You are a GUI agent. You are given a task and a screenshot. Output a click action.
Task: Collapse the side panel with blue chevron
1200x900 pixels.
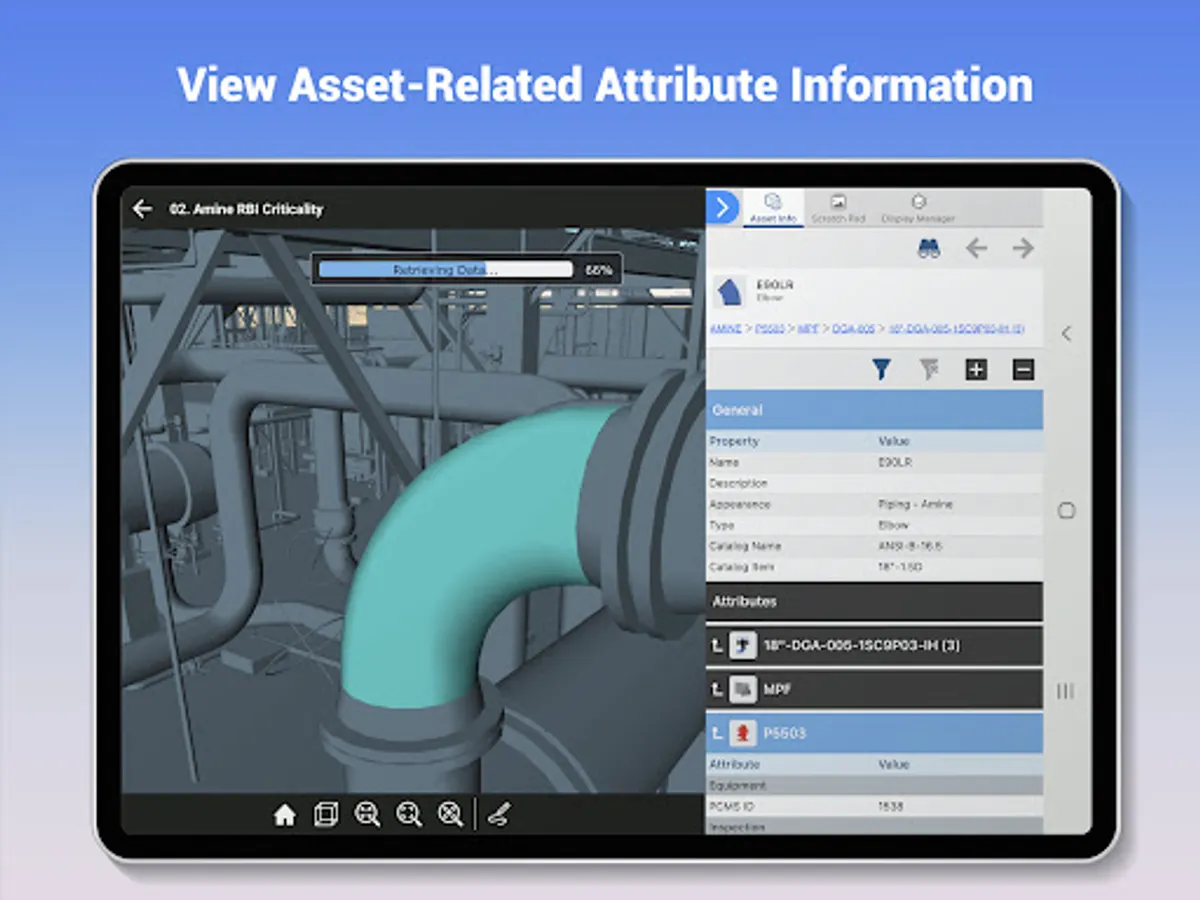722,208
